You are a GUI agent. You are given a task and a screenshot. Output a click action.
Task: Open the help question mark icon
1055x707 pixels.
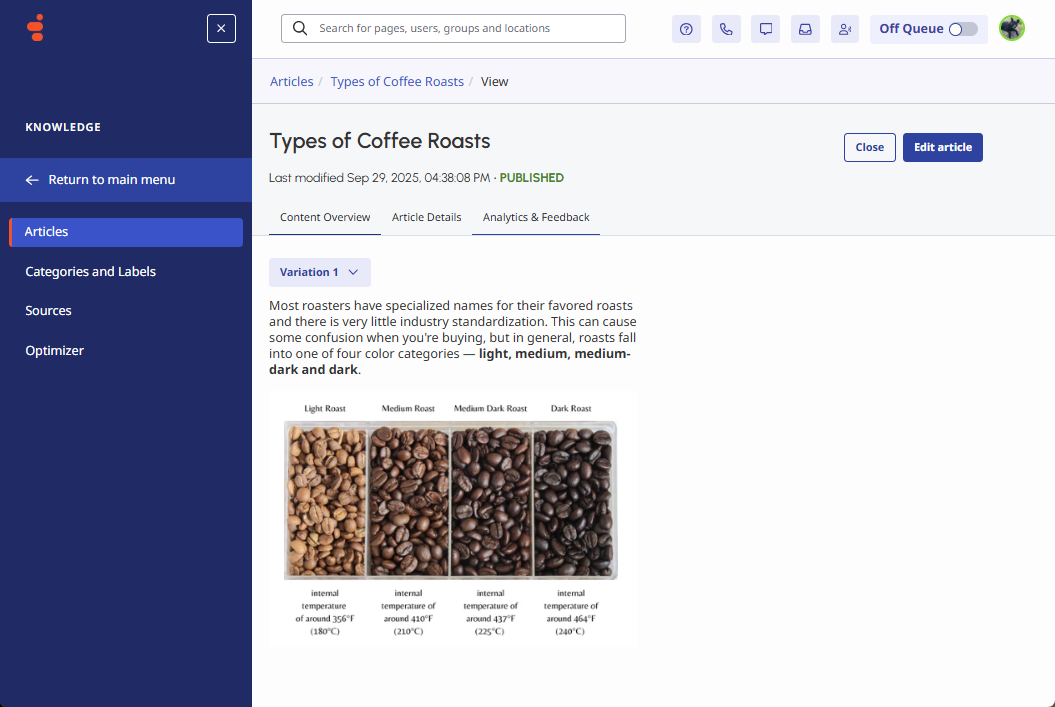click(686, 29)
